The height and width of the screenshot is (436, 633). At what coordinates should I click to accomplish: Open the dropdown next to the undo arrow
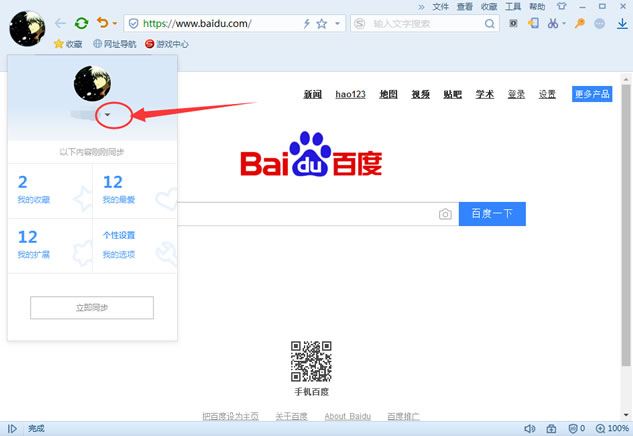tap(115, 24)
